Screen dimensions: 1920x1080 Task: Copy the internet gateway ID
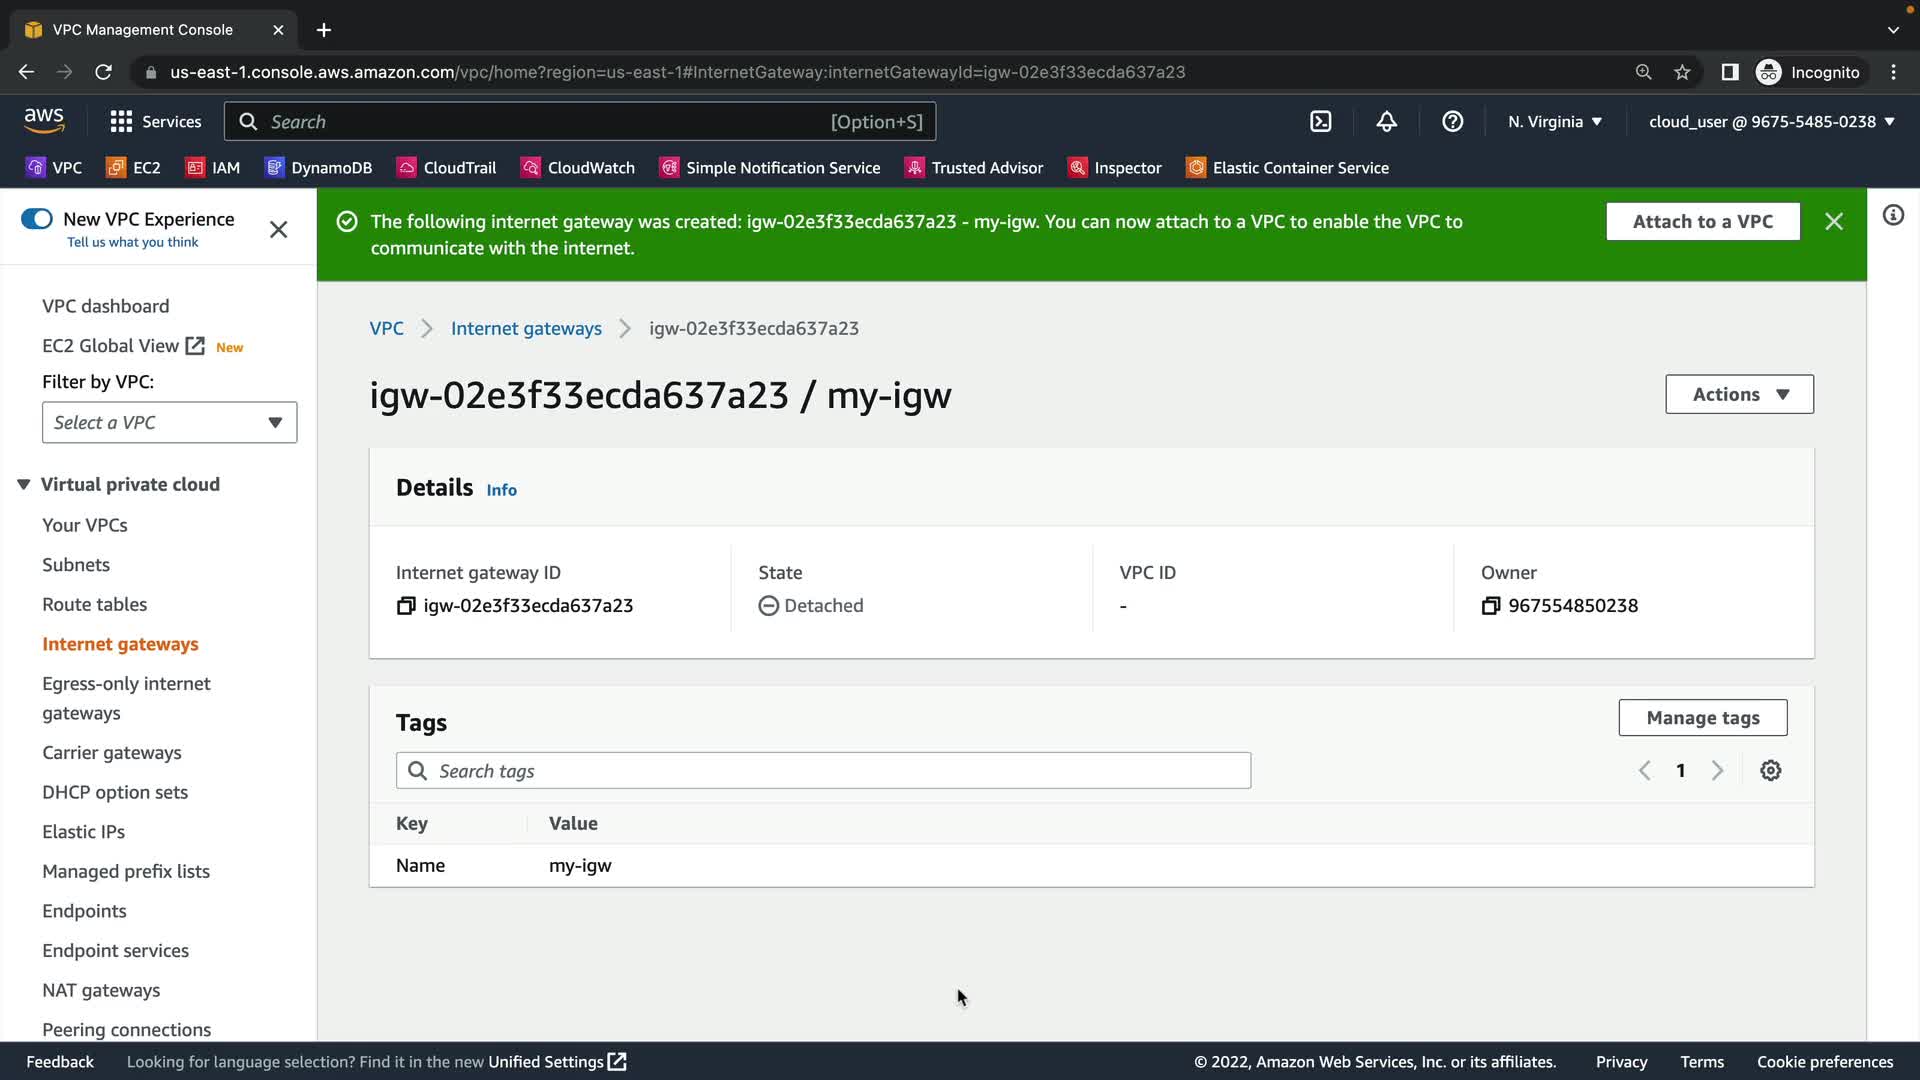(406, 606)
